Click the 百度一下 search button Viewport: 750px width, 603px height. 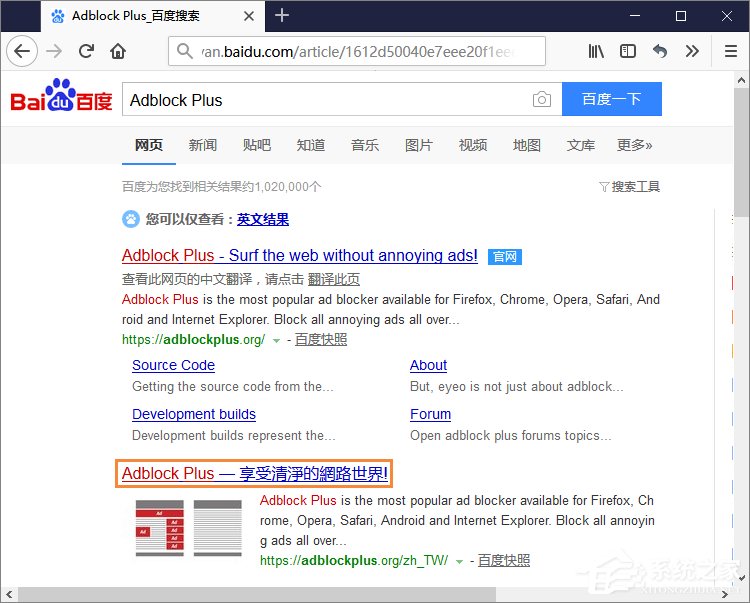(612, 99)
